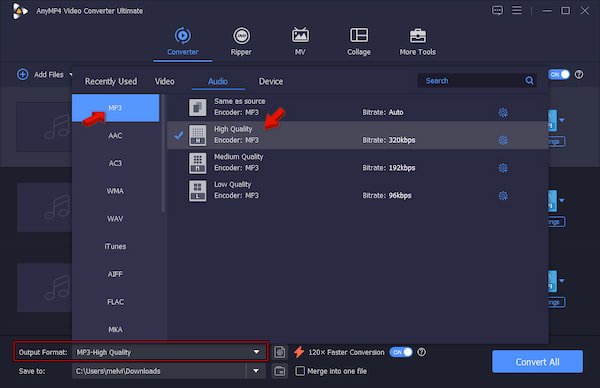The height and width of the screenshot is (388, 600).
Task: Toggle 120x Faster Conversion switch
Action: coord(401,352)
